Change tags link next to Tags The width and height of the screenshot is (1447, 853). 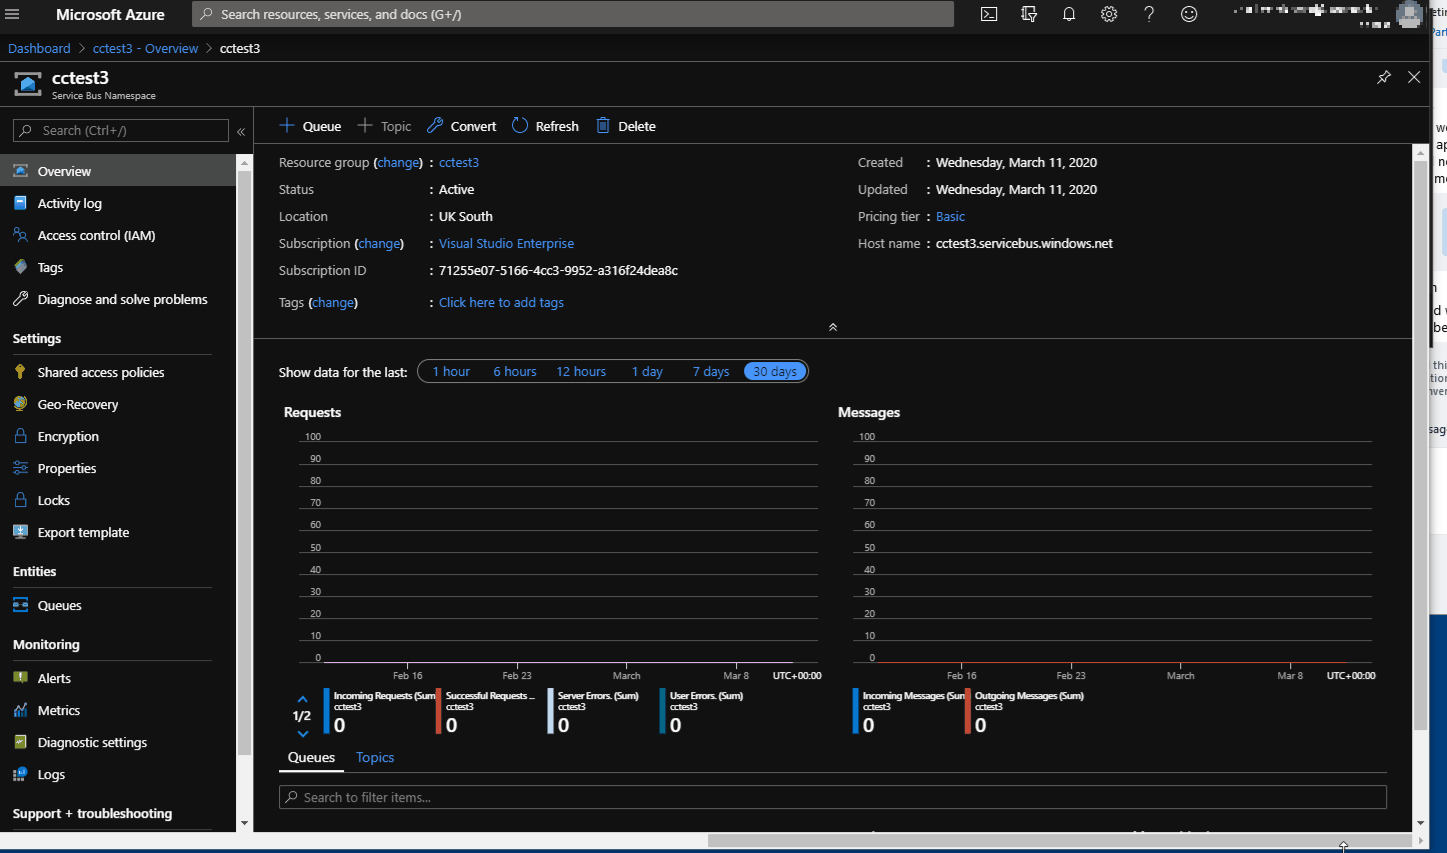pos(333,302)
